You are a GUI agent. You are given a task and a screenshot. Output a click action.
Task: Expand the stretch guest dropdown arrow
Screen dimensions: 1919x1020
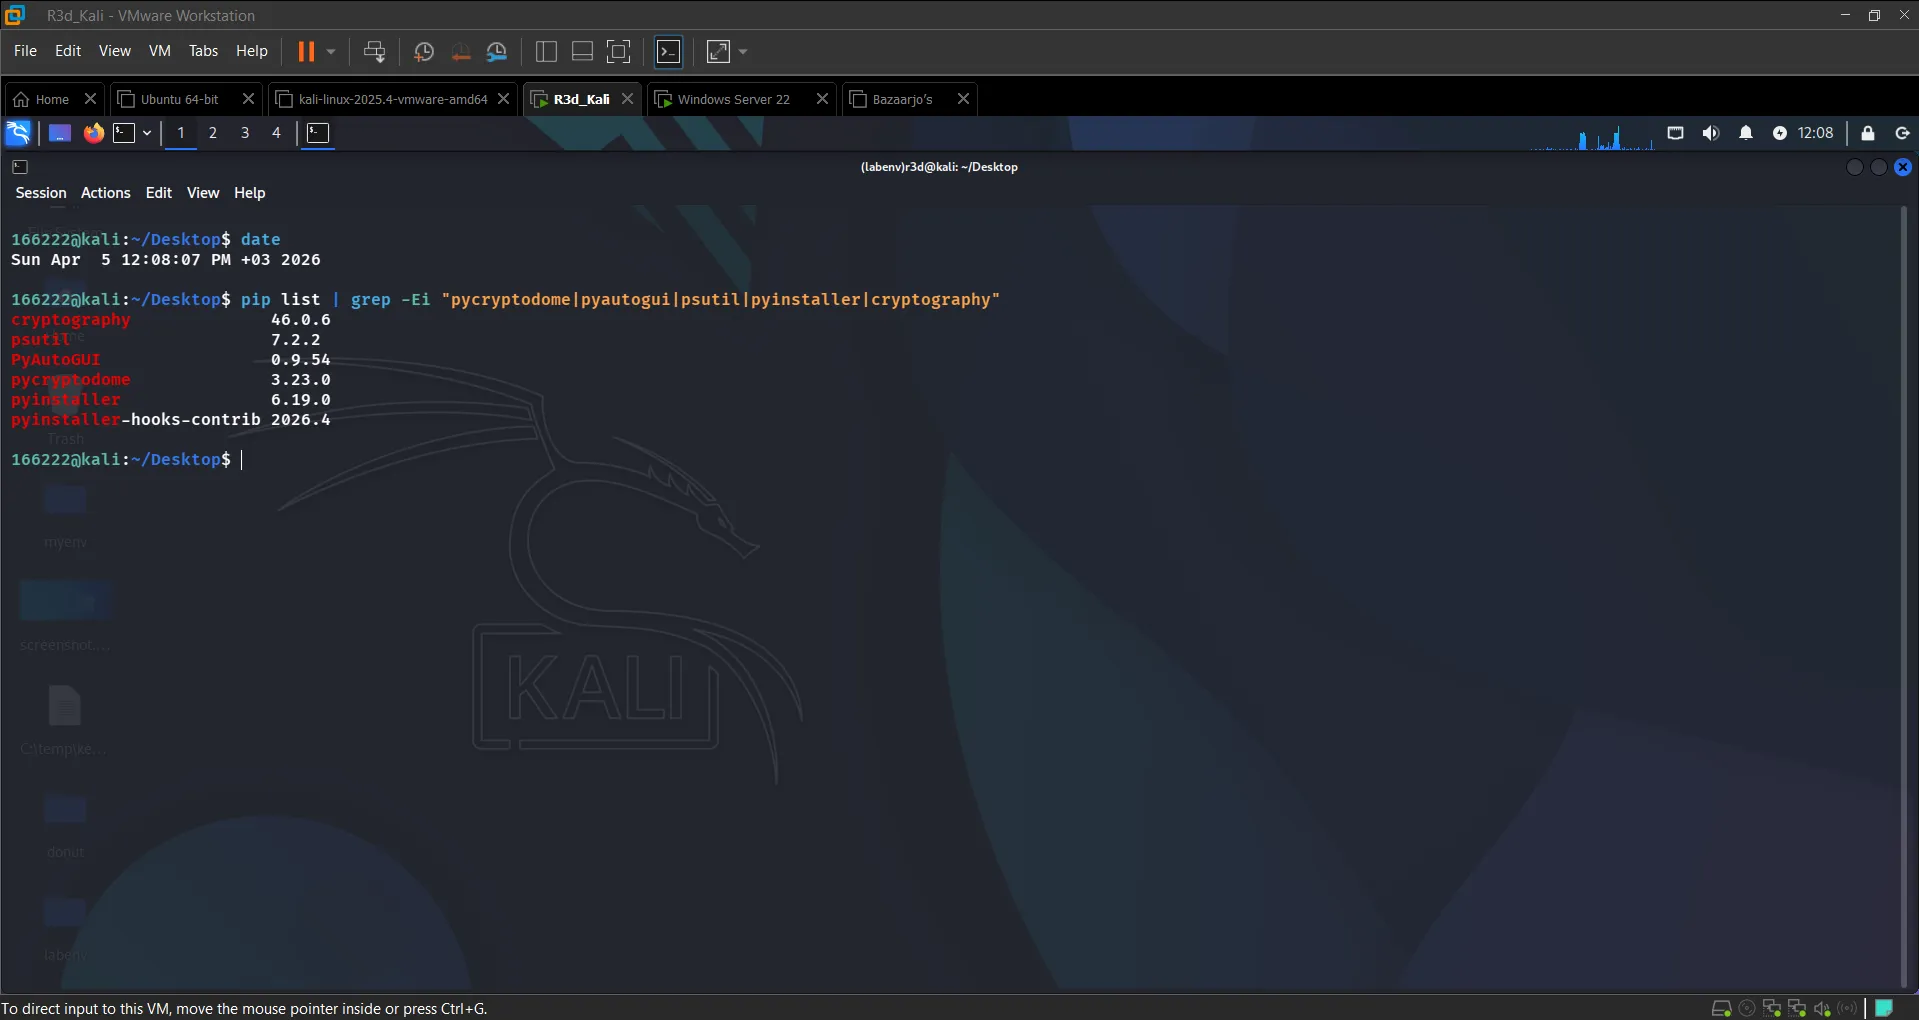[x=743, y=52]
